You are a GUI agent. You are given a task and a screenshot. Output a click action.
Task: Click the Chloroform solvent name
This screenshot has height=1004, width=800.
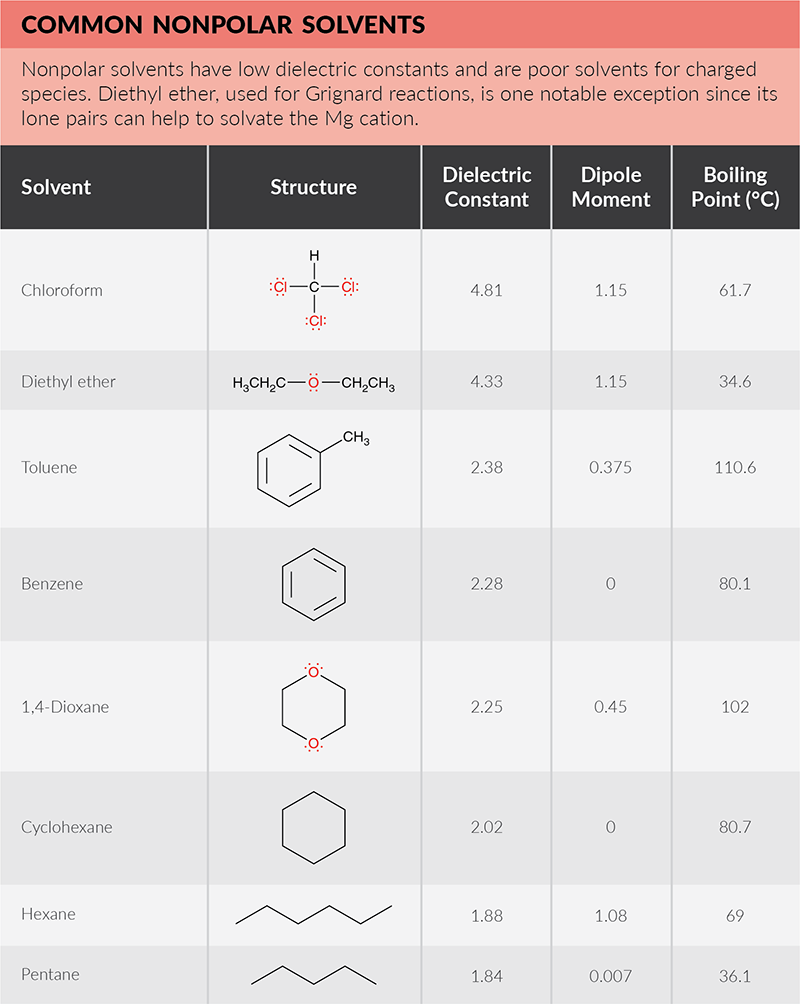tap(62, 290)
